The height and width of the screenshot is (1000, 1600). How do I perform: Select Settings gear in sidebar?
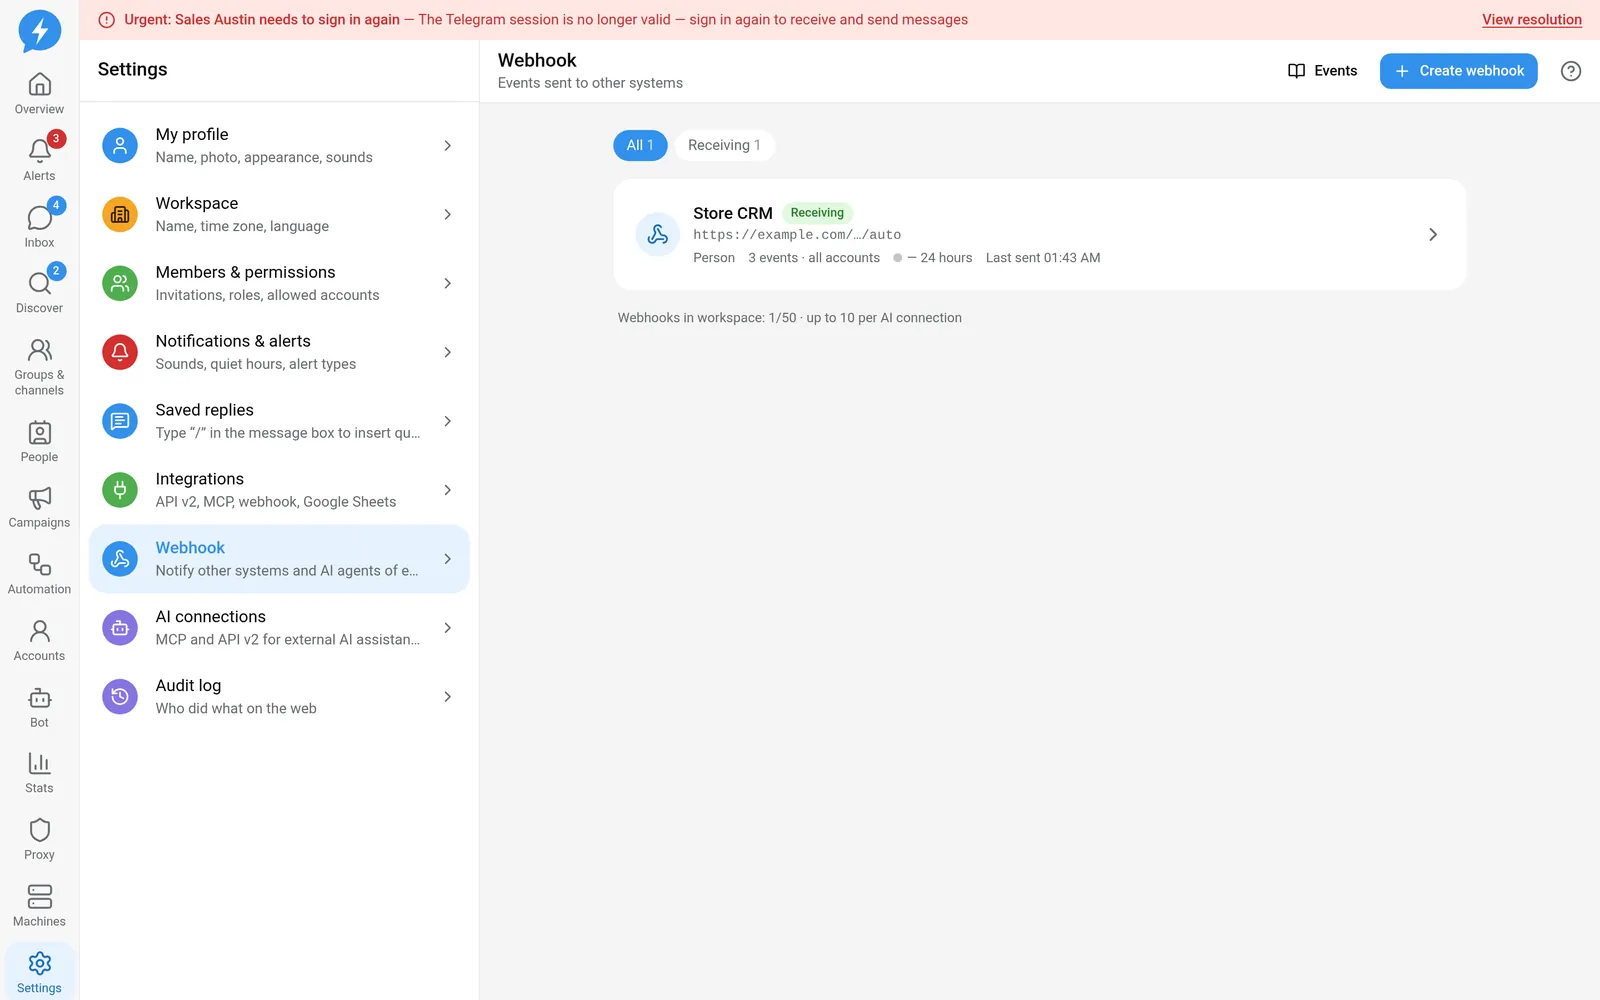point(39,973)
